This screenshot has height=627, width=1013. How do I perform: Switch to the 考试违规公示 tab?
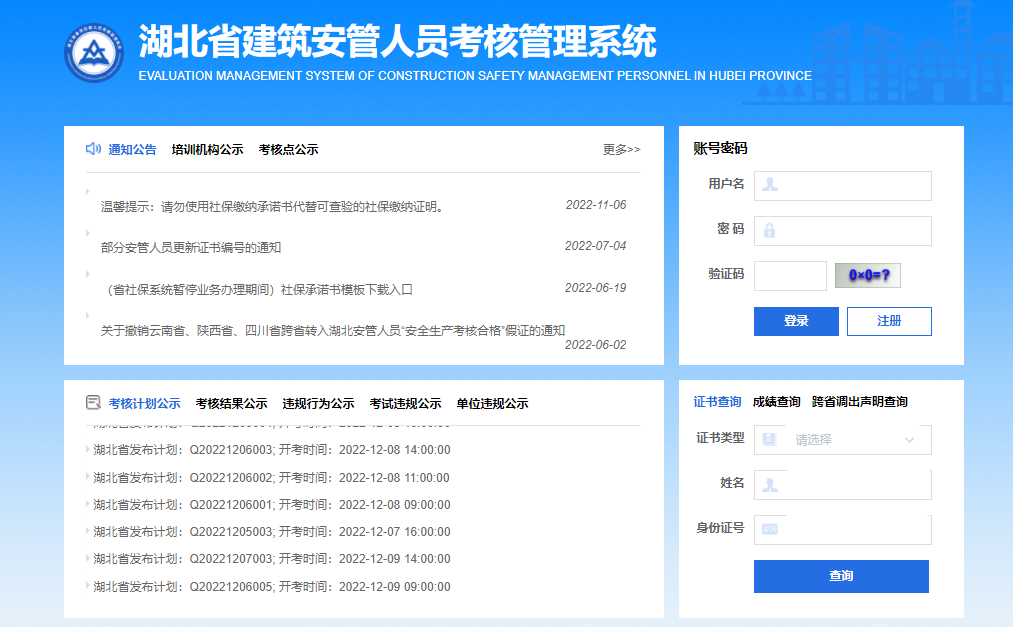point(405,404)
